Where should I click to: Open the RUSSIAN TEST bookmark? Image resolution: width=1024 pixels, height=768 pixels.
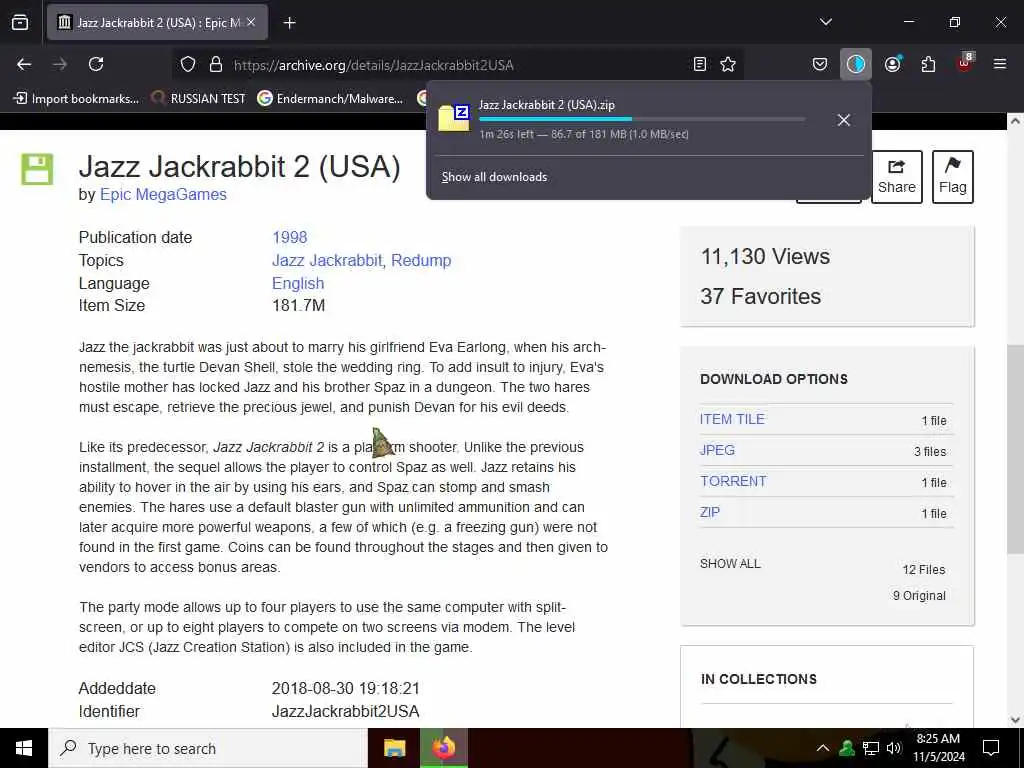(x=199, y=99)
